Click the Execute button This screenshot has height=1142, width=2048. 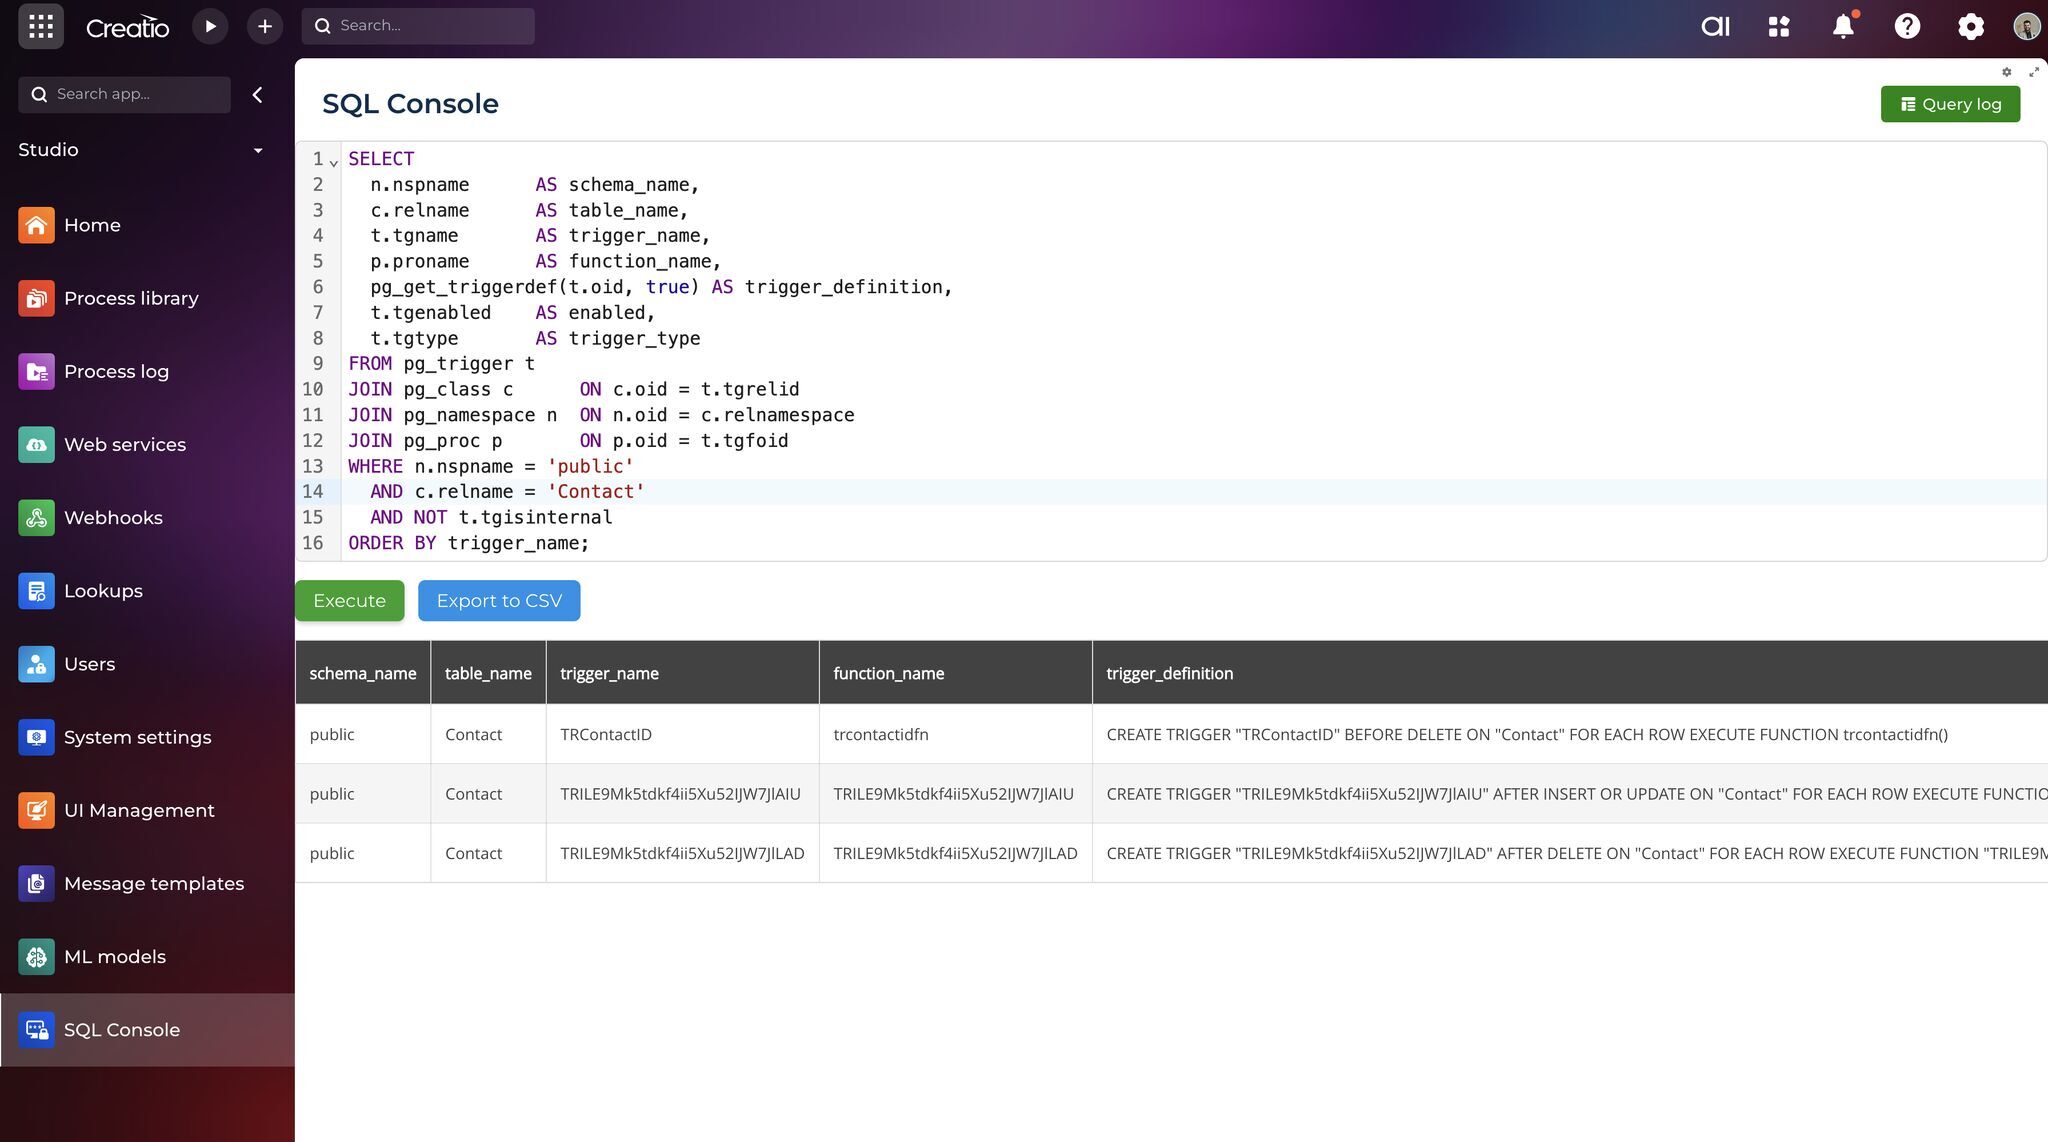click(x=349, y=601)
